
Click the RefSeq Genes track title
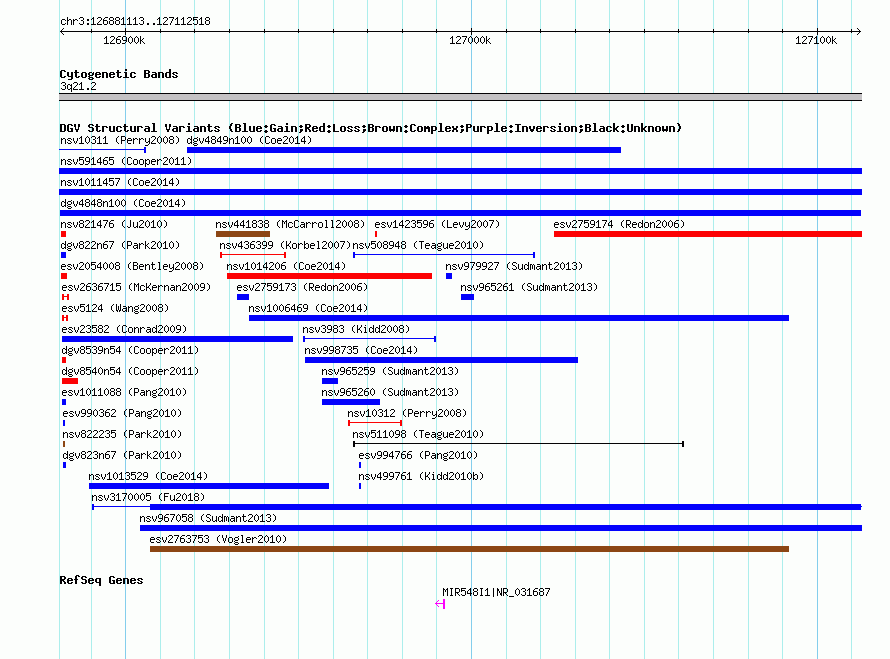[101, 580]
